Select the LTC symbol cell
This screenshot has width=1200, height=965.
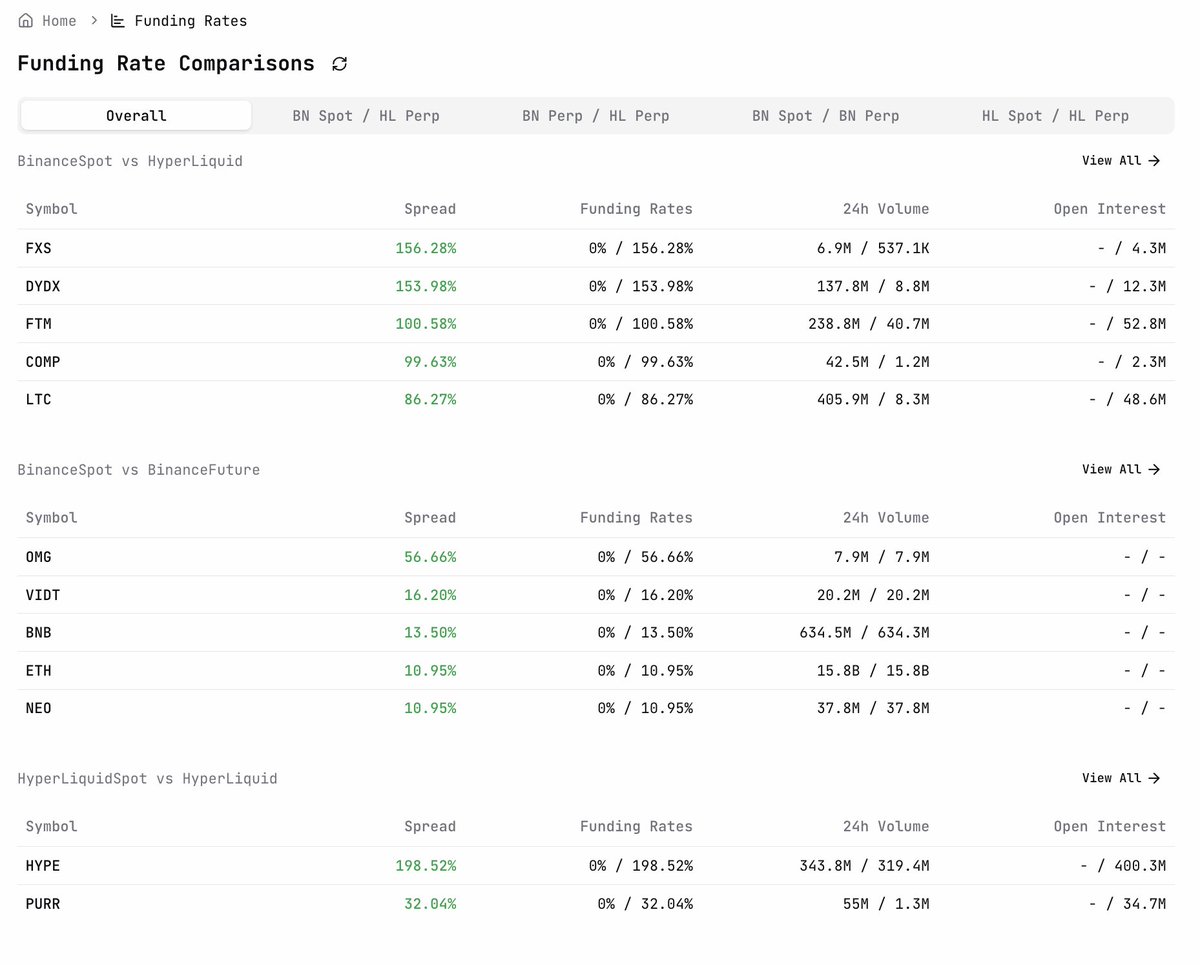39,399
